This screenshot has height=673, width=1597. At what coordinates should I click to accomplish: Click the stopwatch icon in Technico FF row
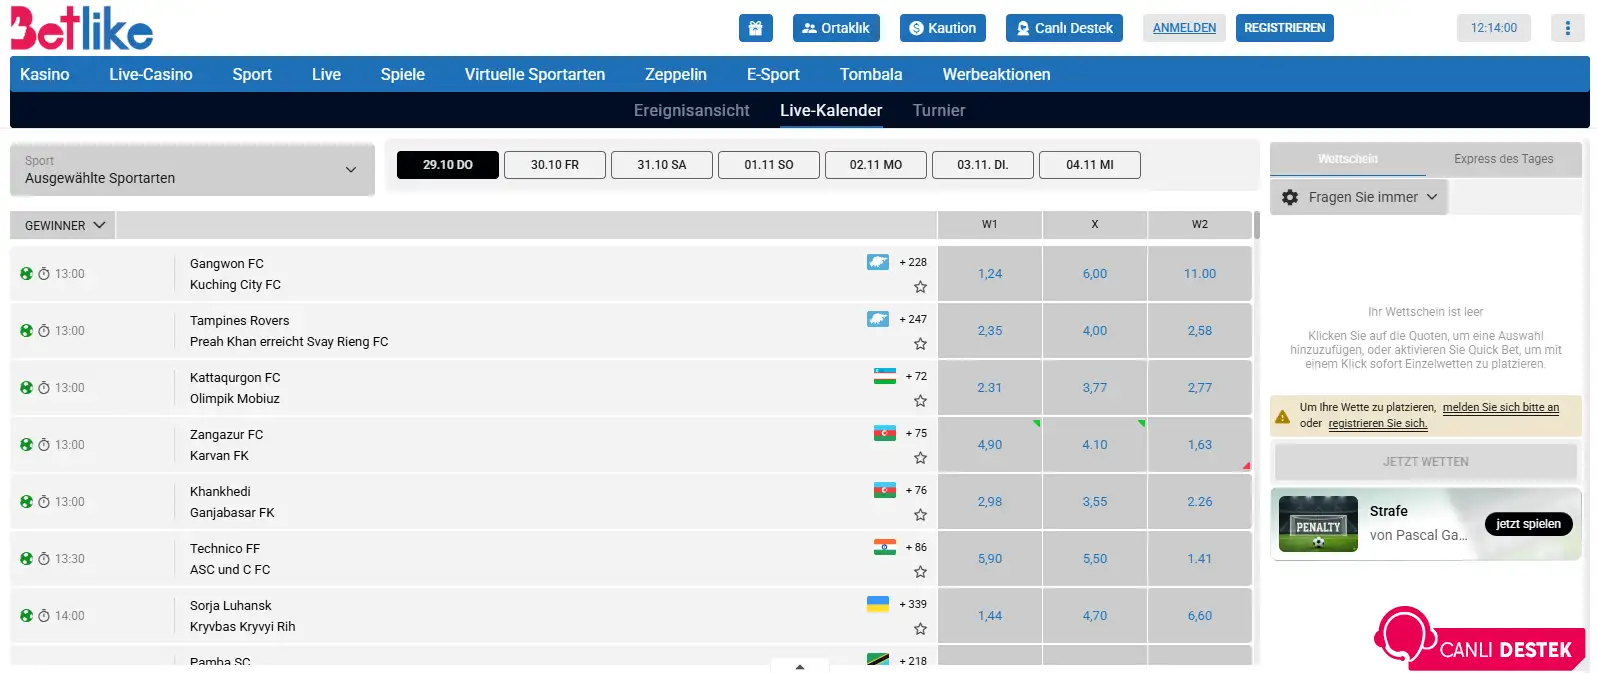(44, 559)
